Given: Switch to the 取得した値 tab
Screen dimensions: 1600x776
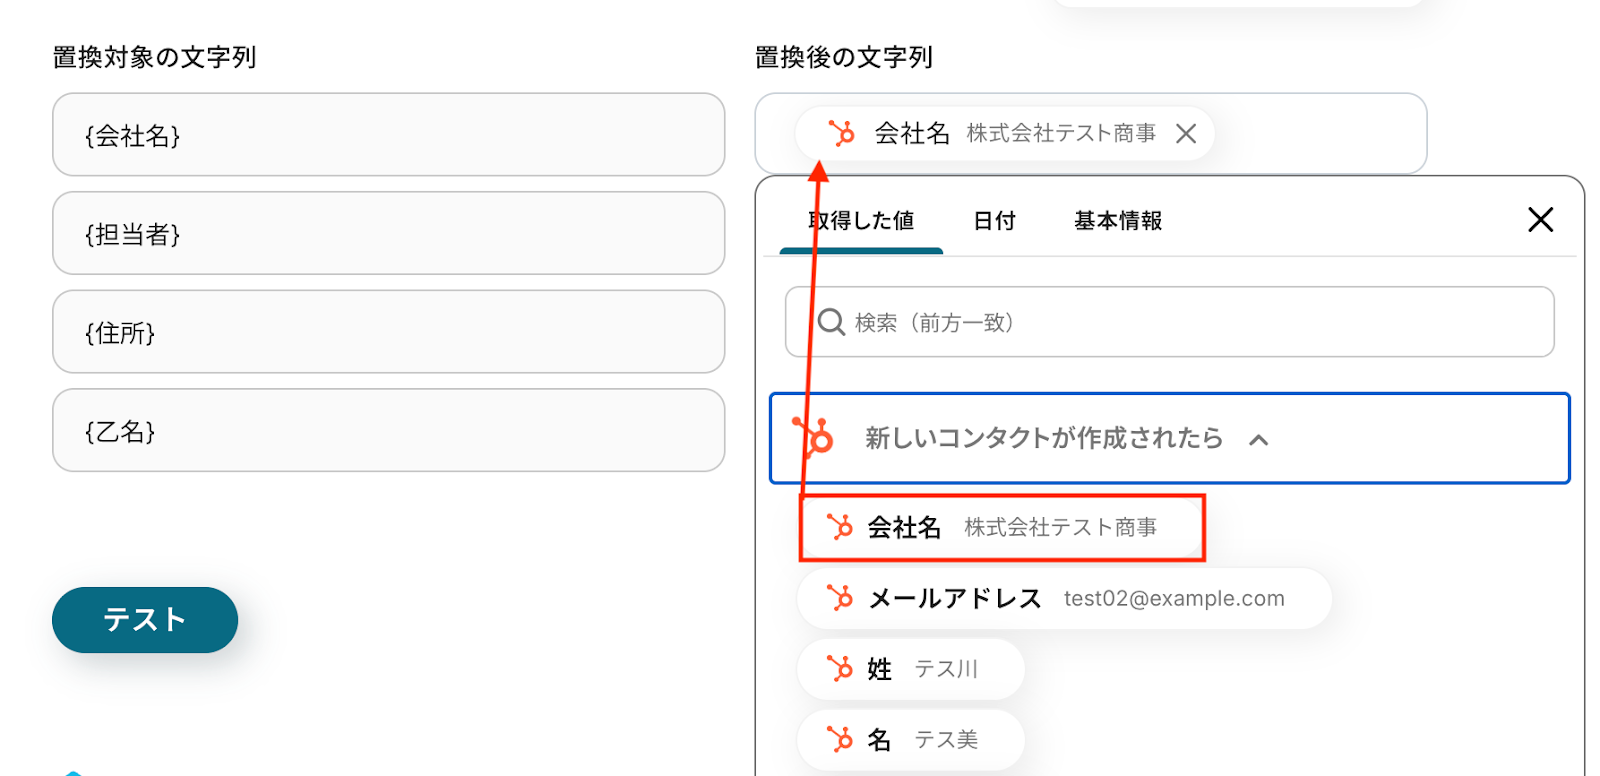Looking at the screenshot, I should tap(861, 221).
